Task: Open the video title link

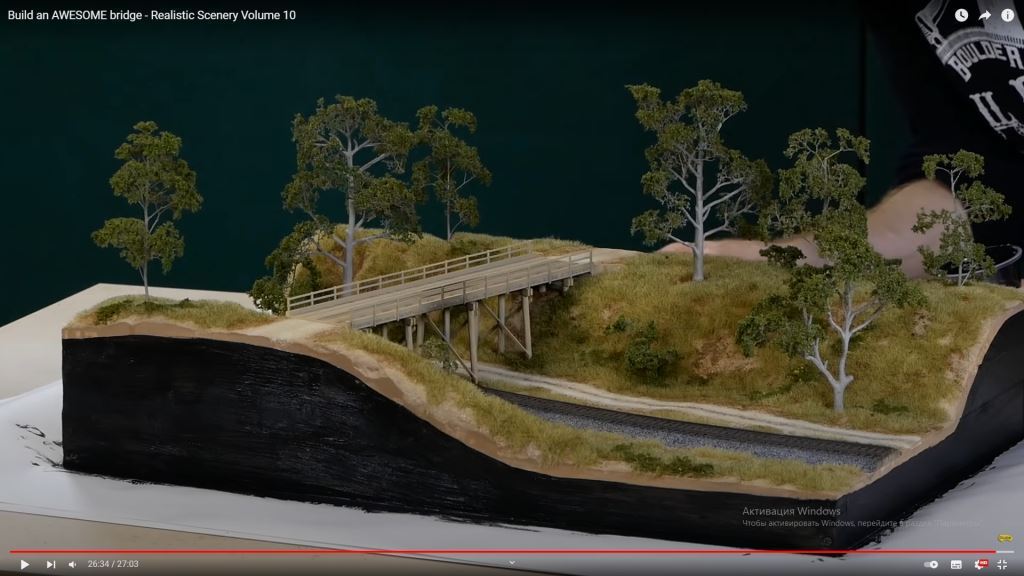Action: (151, 15)
